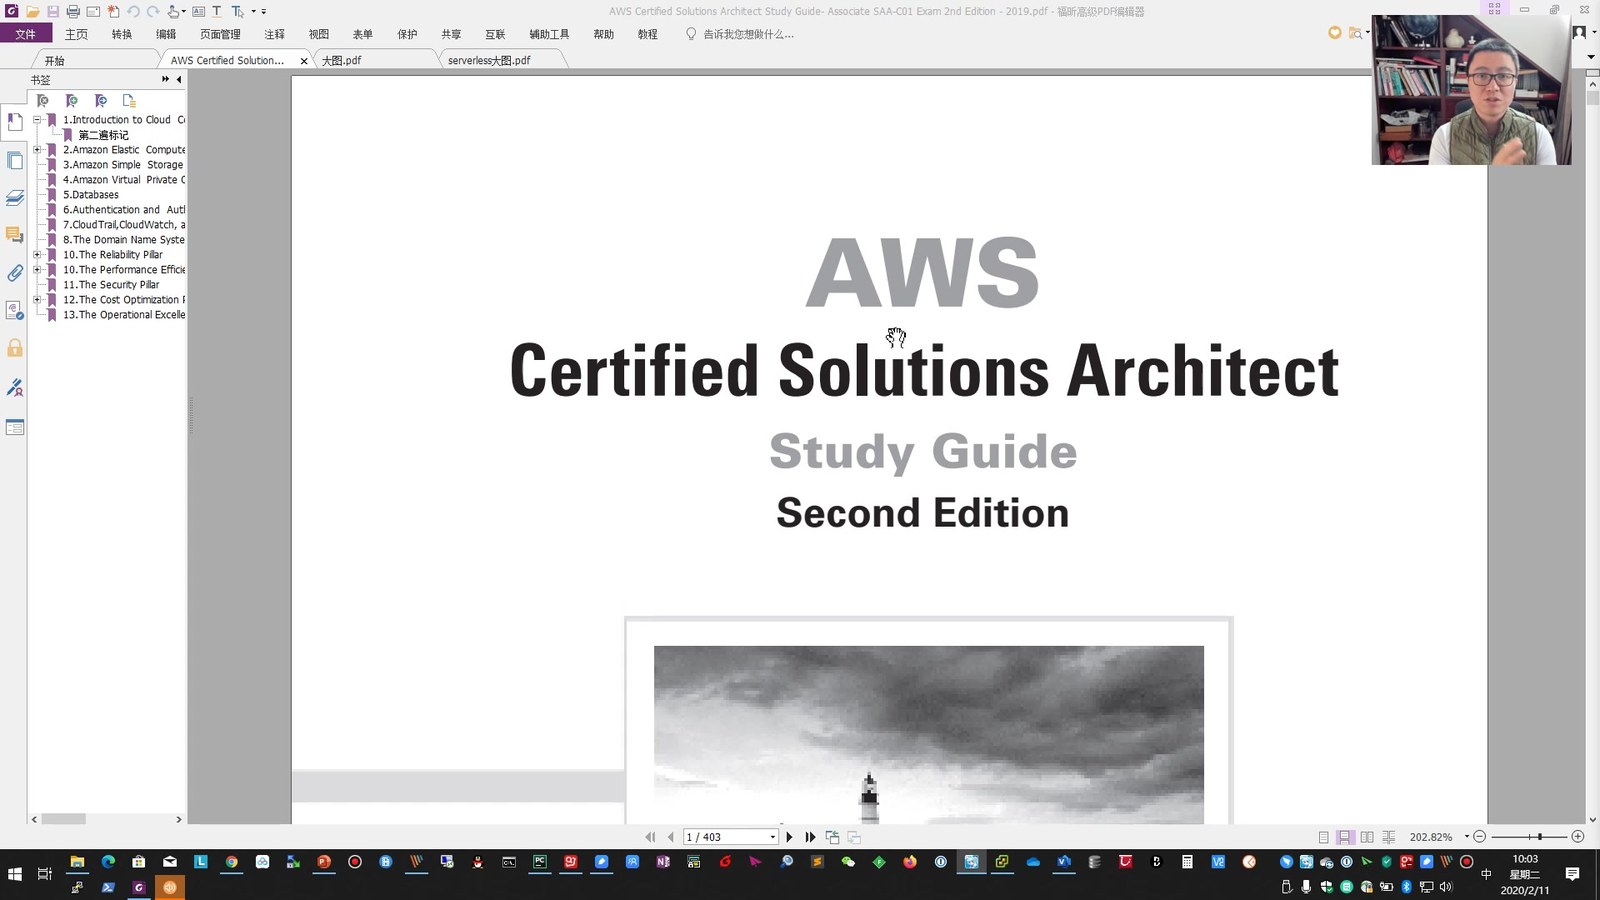Image resolution: width=1600 pixels, height=900 pixels.
Task: Open the Comments panel in sidebar
Action: pyautogui.click(x=15, y=235)
